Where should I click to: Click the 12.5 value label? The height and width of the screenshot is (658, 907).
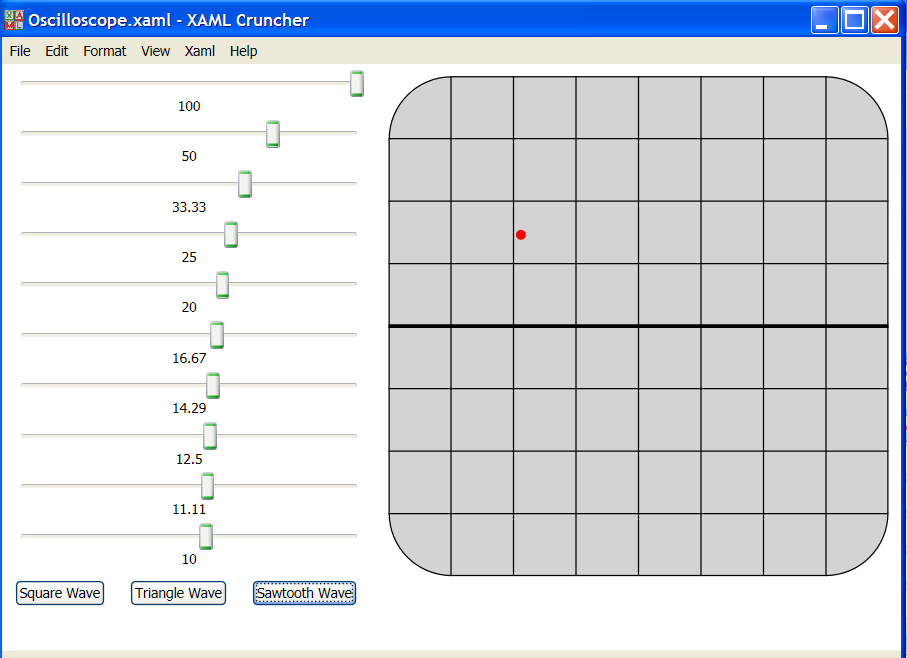189,459
